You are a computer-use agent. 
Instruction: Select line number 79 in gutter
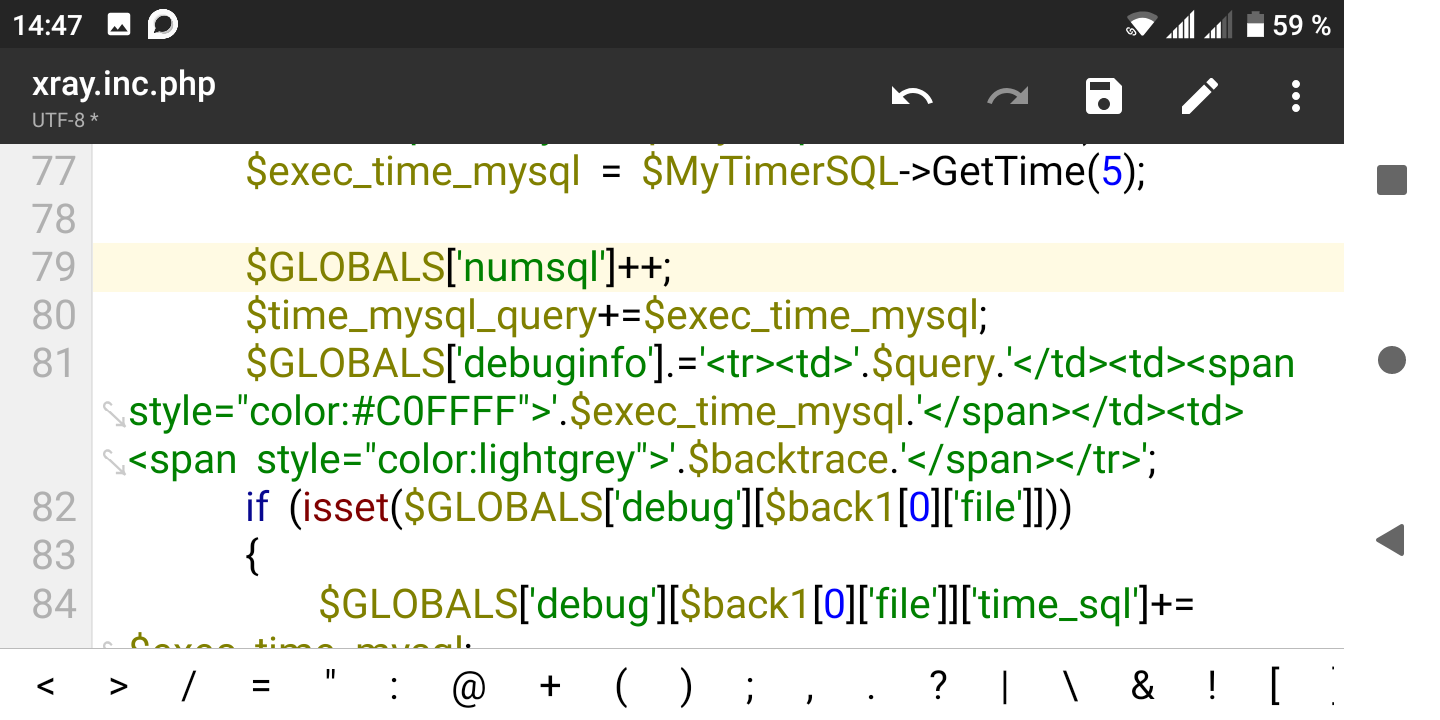pos(54,268)
